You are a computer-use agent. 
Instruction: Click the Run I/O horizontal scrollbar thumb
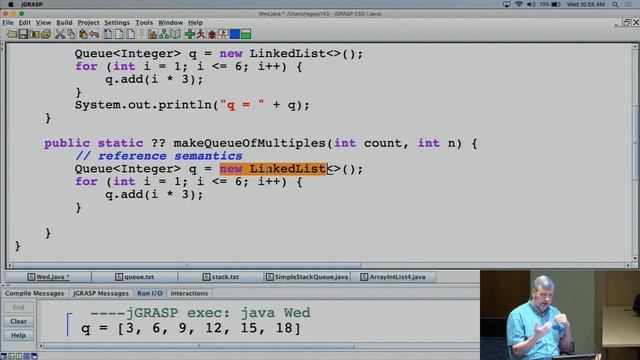tap(199, 346)
